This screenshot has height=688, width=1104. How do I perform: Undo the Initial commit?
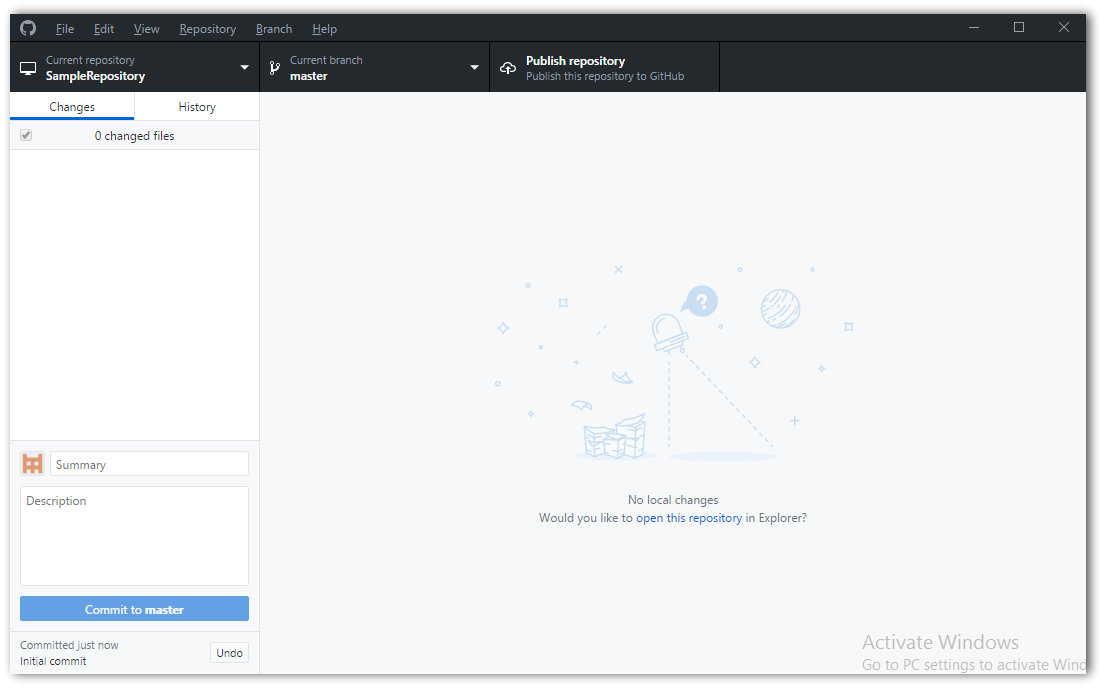229,653
